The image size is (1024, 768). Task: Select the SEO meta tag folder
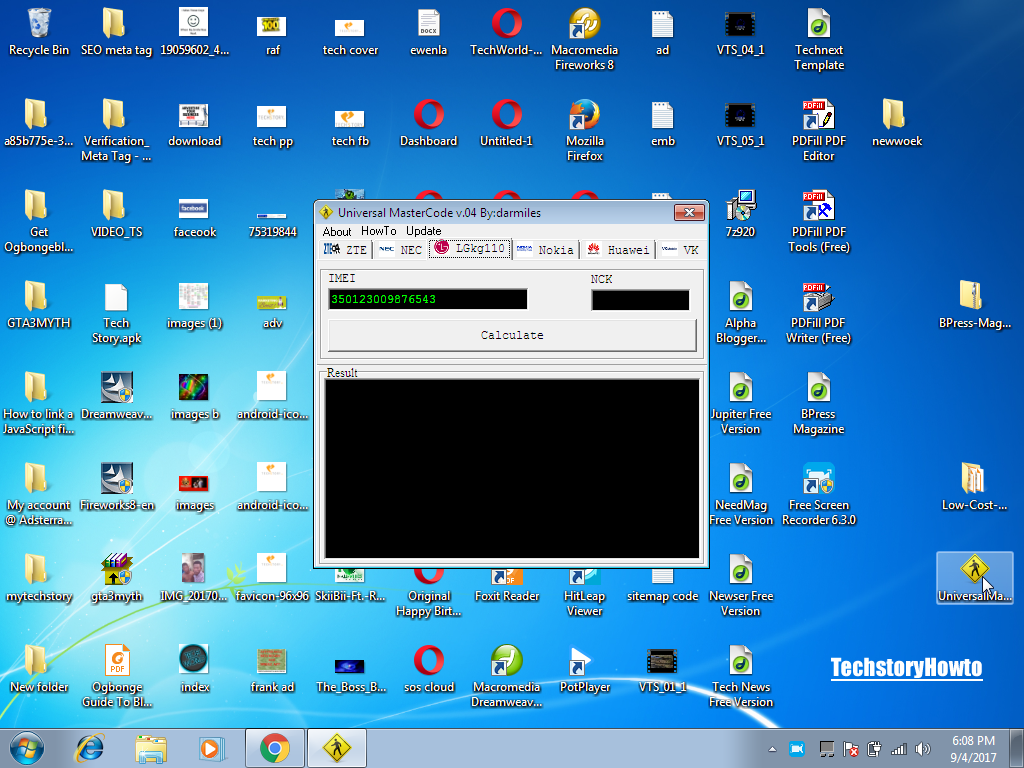(x=116, y=32)
